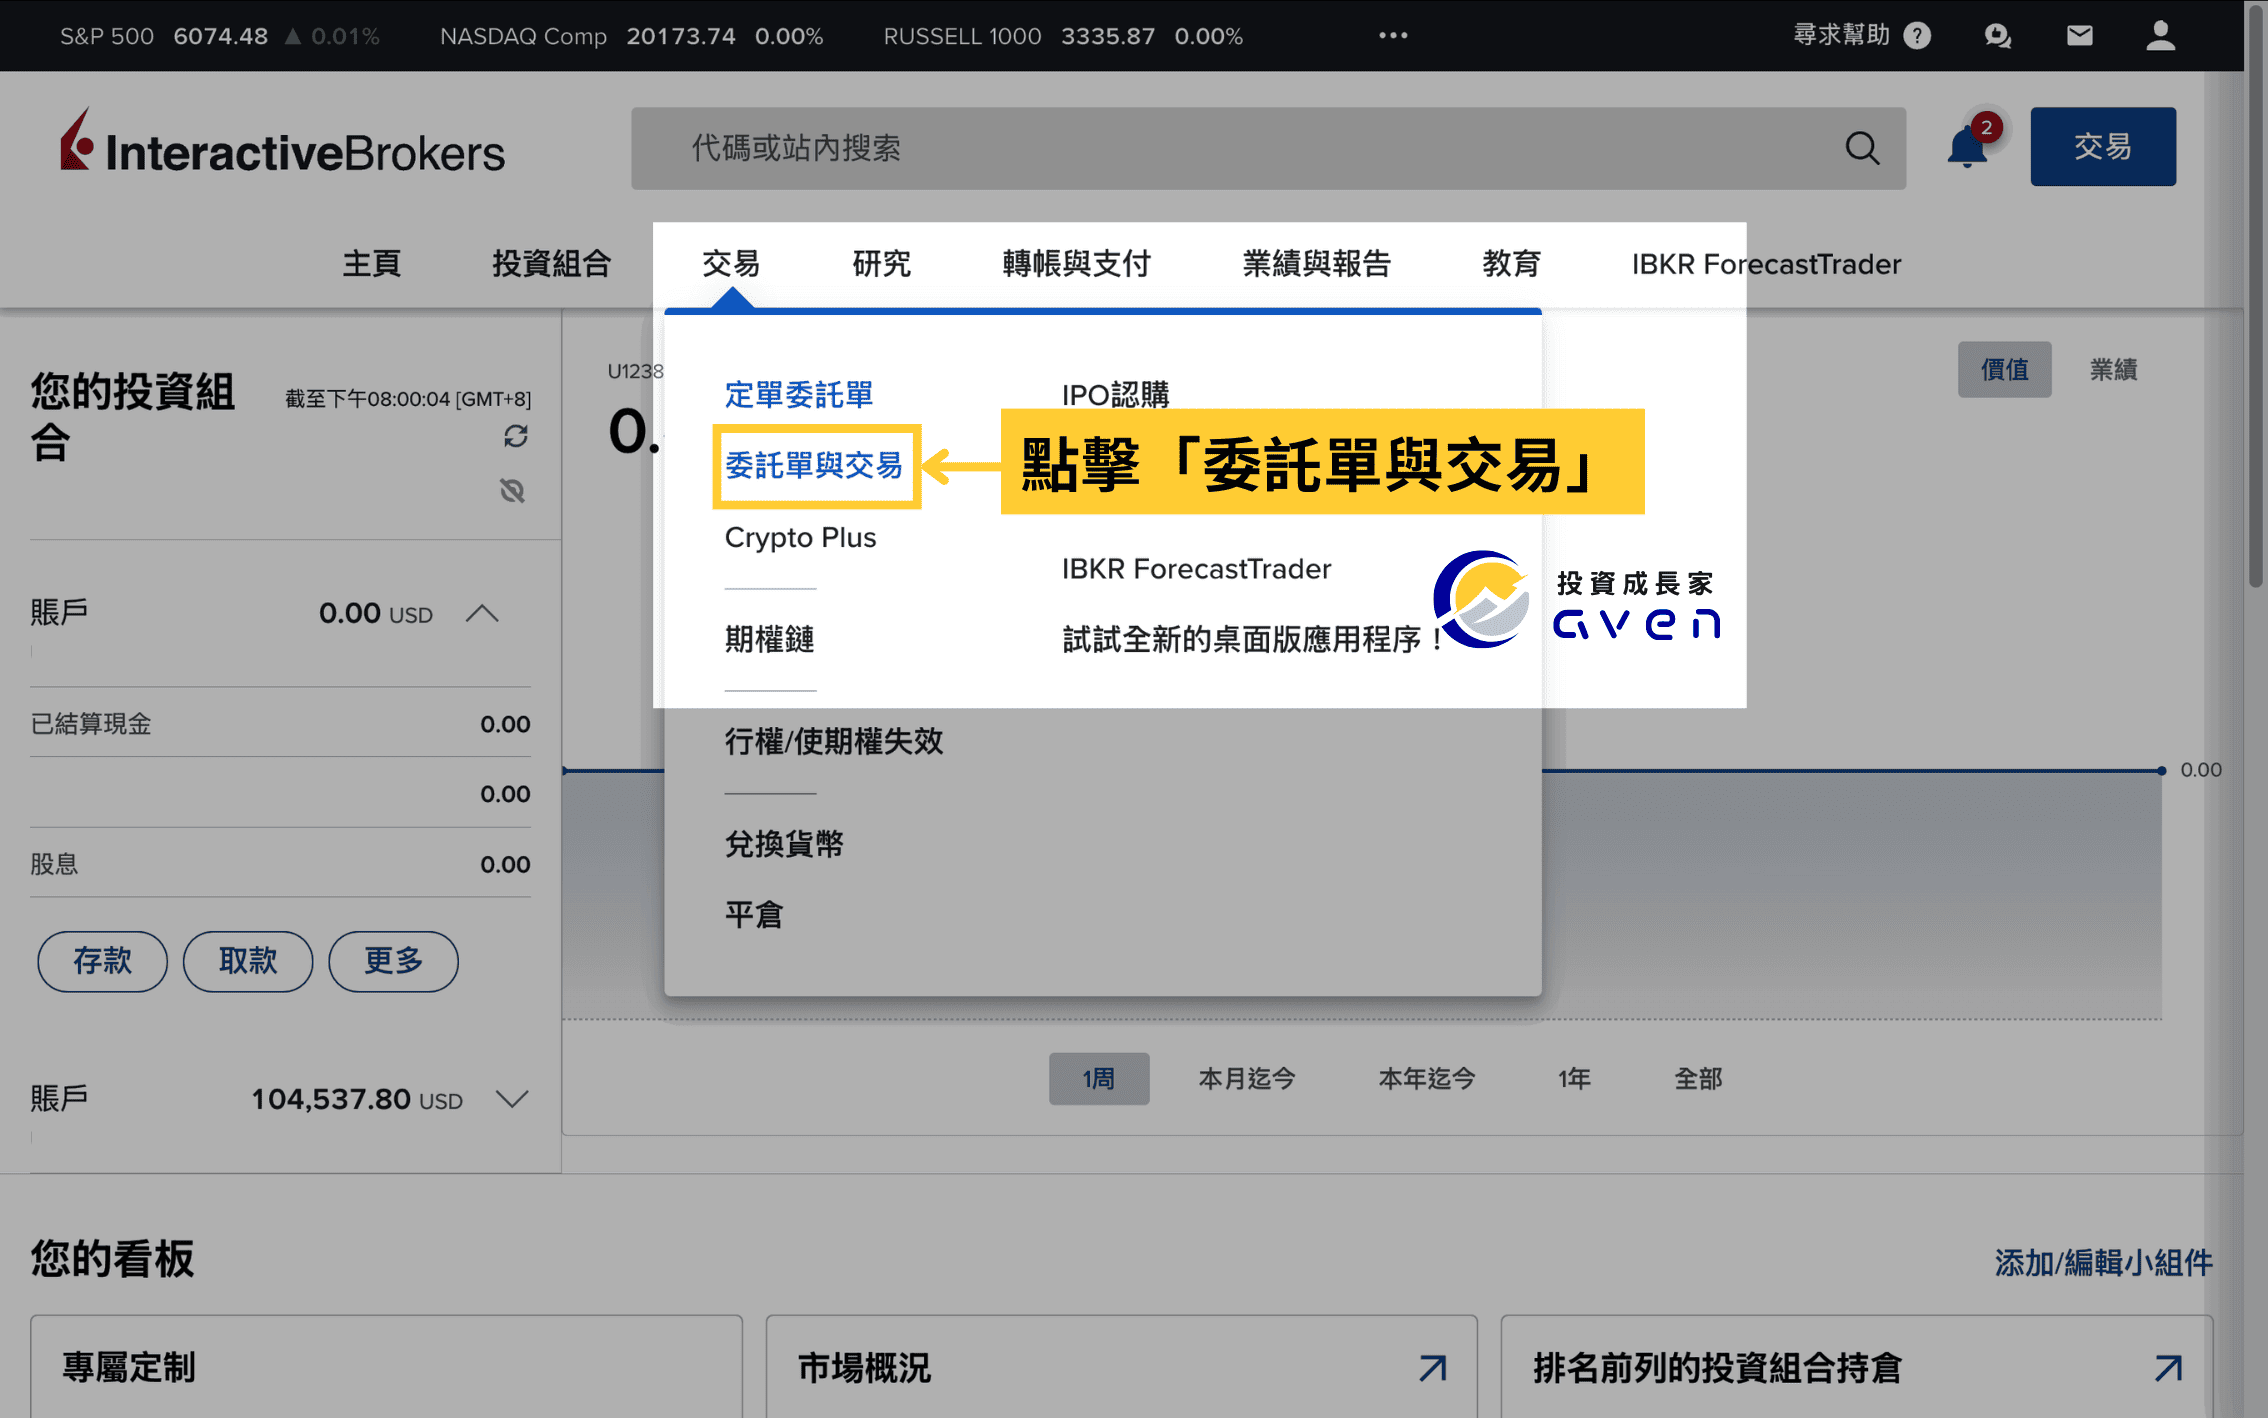
Task: Open 試試全新的桌面版應用程序 link
Action: coord(1252,639)
